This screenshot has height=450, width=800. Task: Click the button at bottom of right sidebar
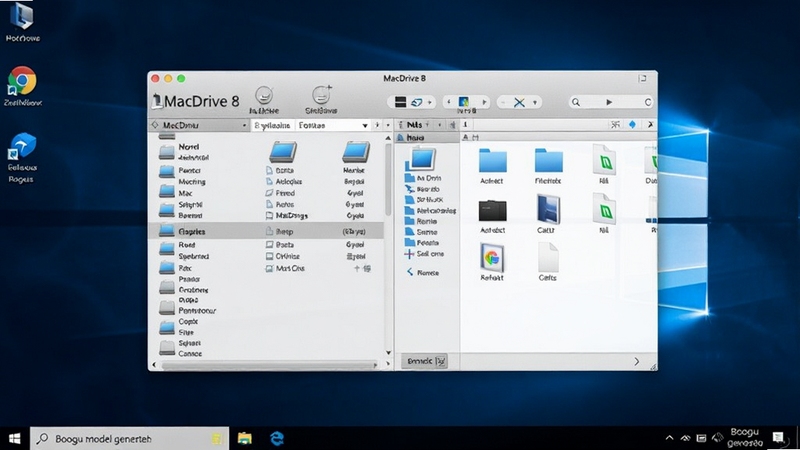pos(424,361)
